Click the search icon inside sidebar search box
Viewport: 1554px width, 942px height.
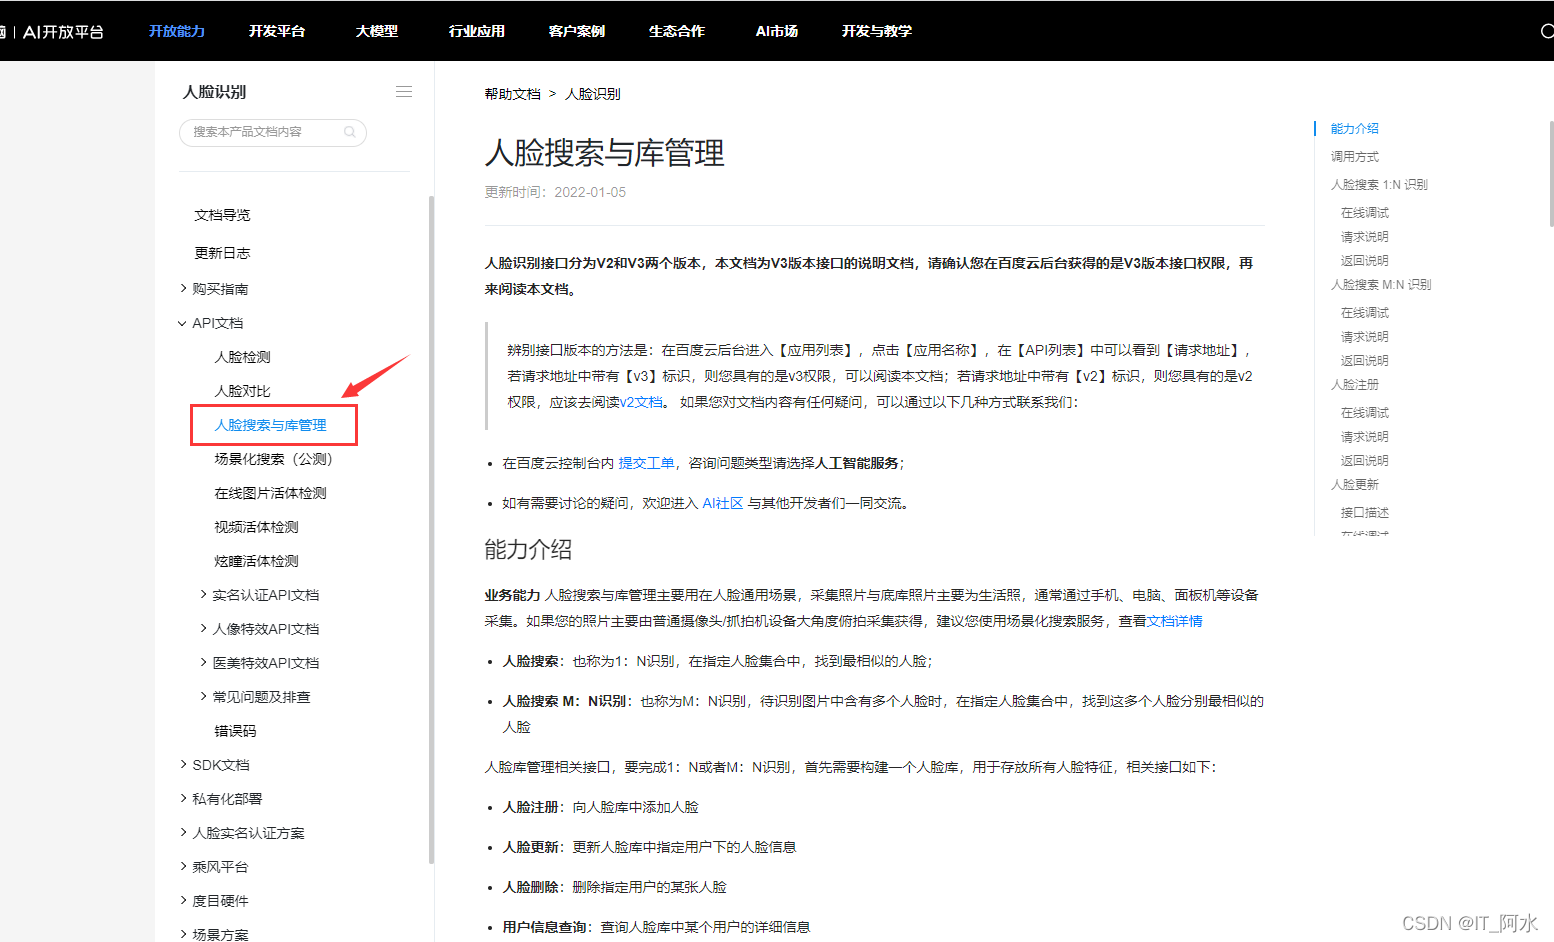(349, 132)
